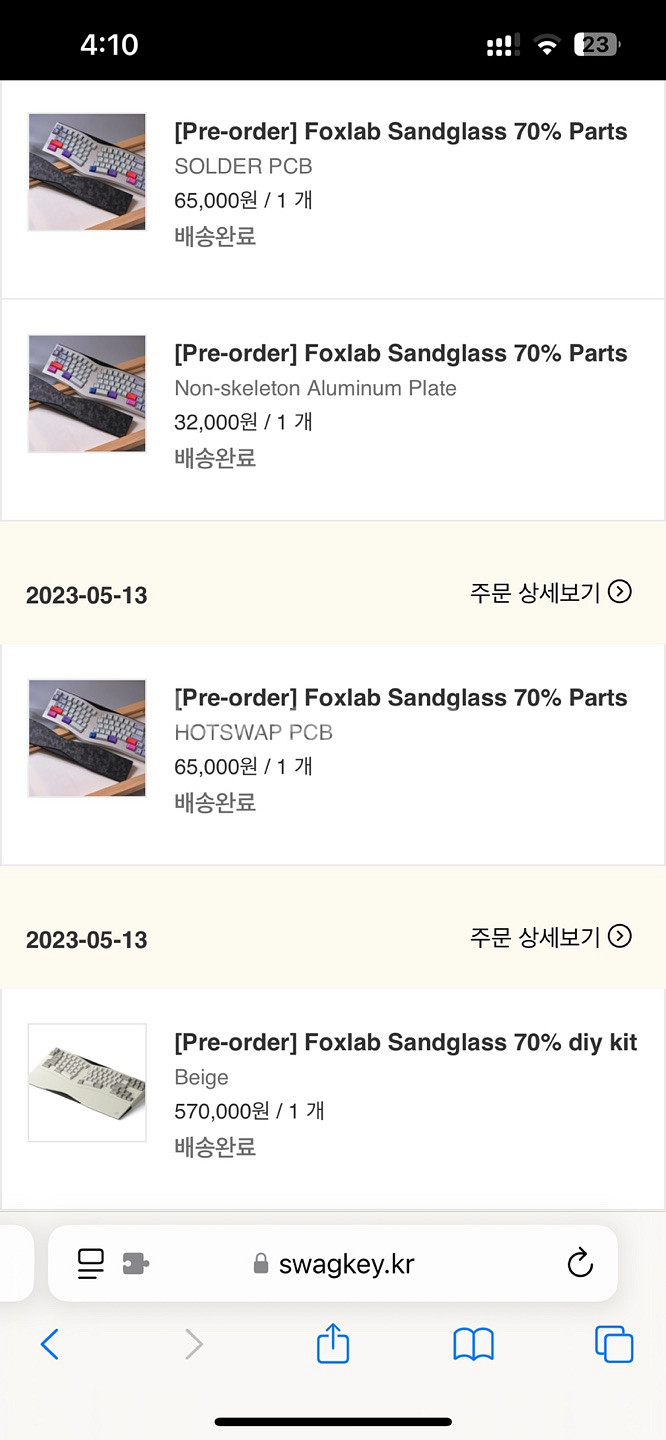Viewport: 666px width, 1440px height.
Task: Tap arrow icon beside HOTSWAP PCB order details
Action: [x=621, y=592]
